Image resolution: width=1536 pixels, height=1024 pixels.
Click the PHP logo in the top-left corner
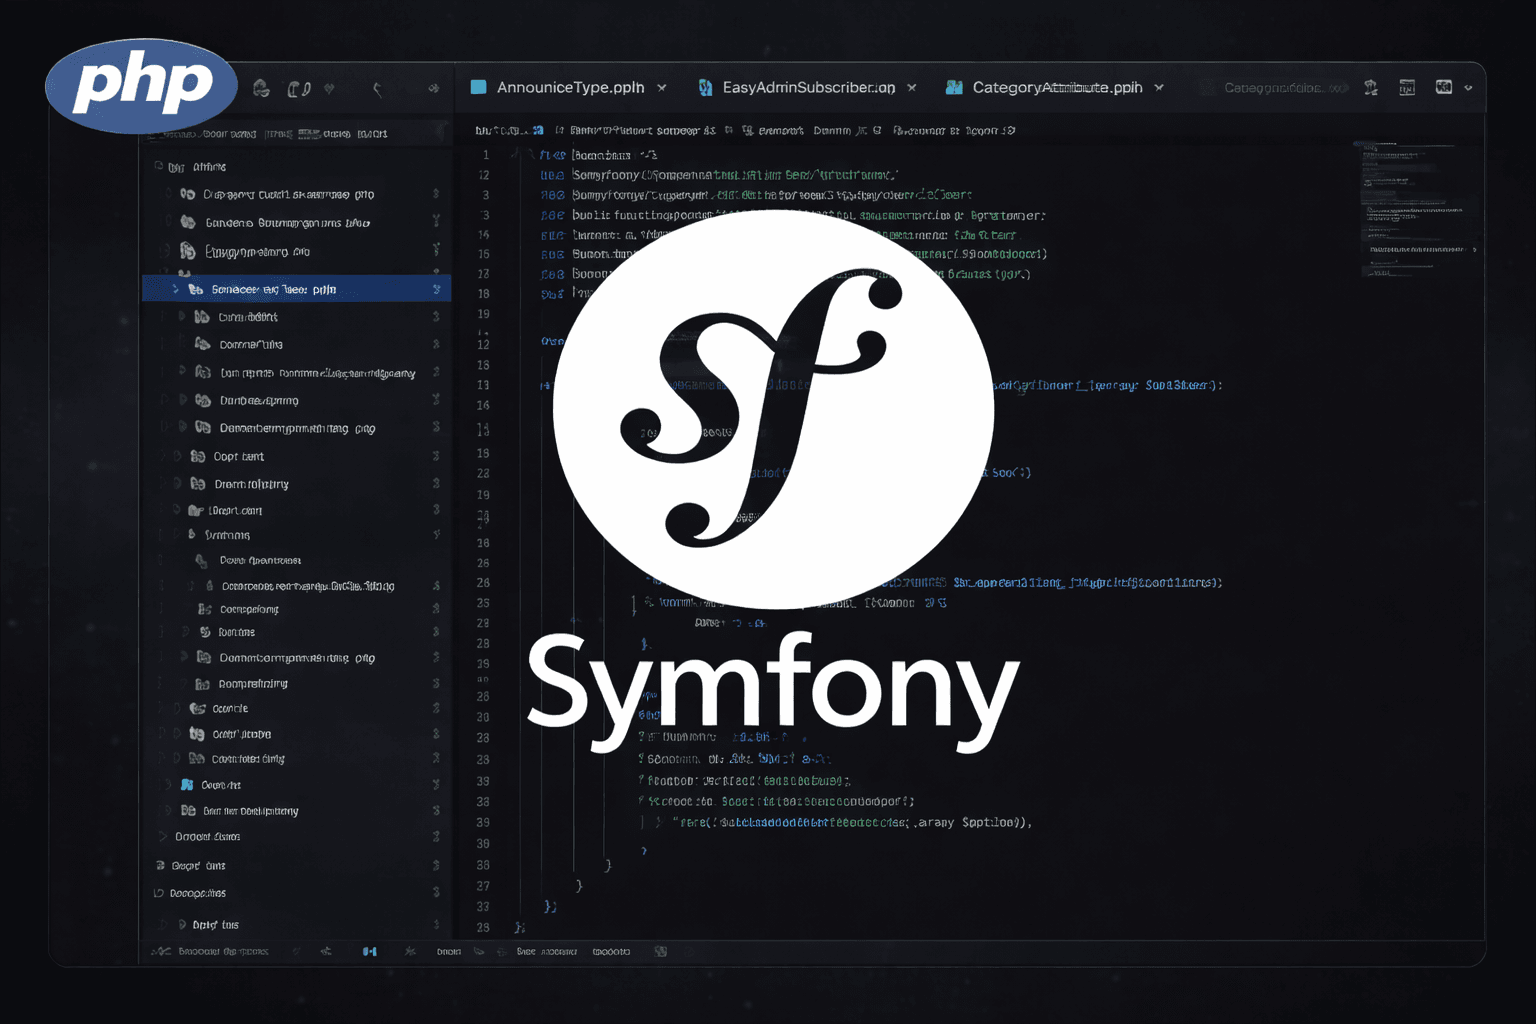(x=141, y=86)
